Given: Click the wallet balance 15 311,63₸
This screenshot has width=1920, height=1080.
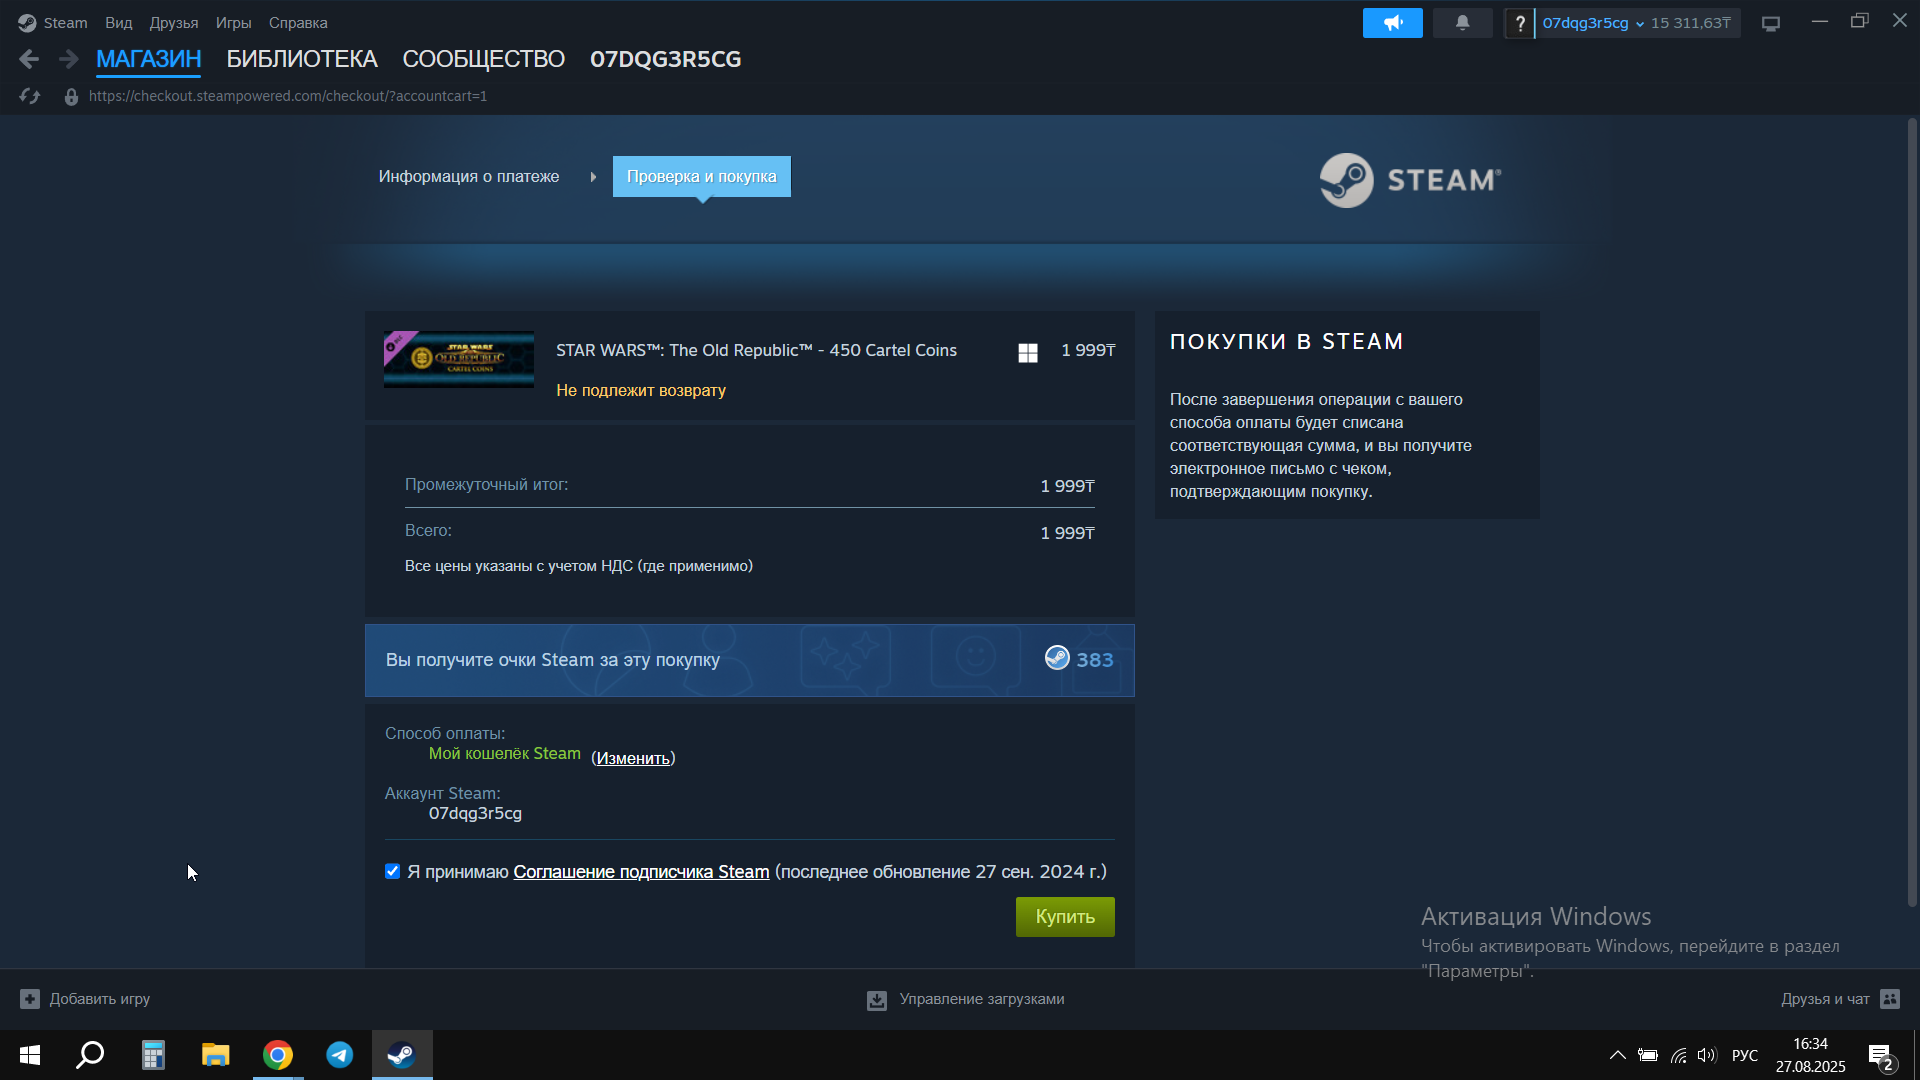Looking at the screenshot, I should click(1691, 23).
